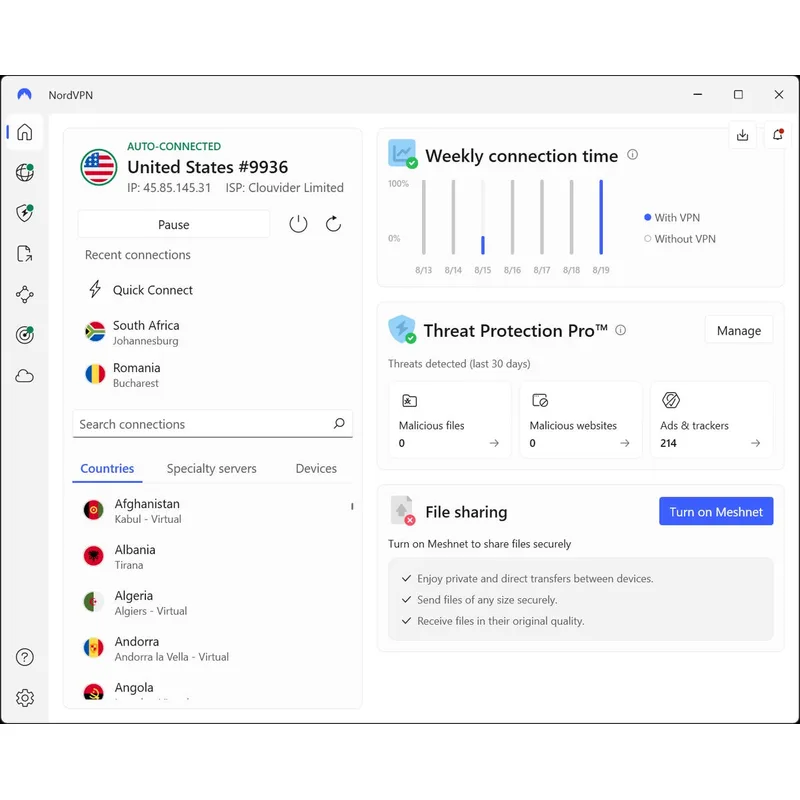Open Threat Protection from the sidebar shield icon
This screenshot has width=800, height=800.
(24, 213)
